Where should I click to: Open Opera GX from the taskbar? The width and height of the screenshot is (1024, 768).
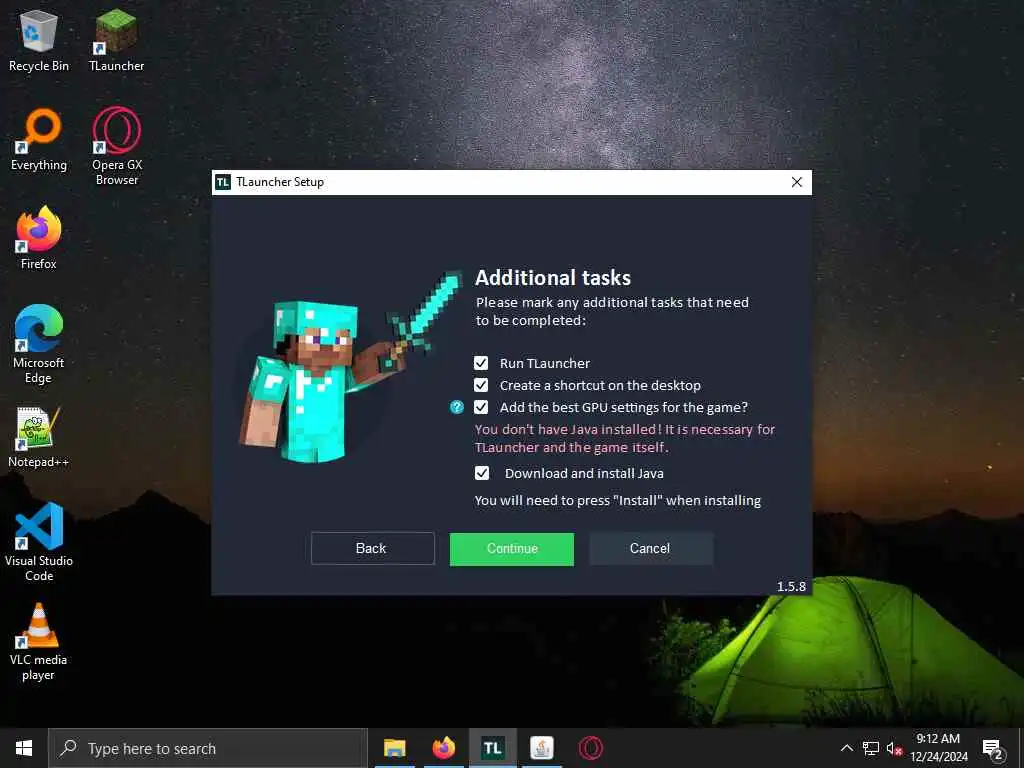pos(590,748)
